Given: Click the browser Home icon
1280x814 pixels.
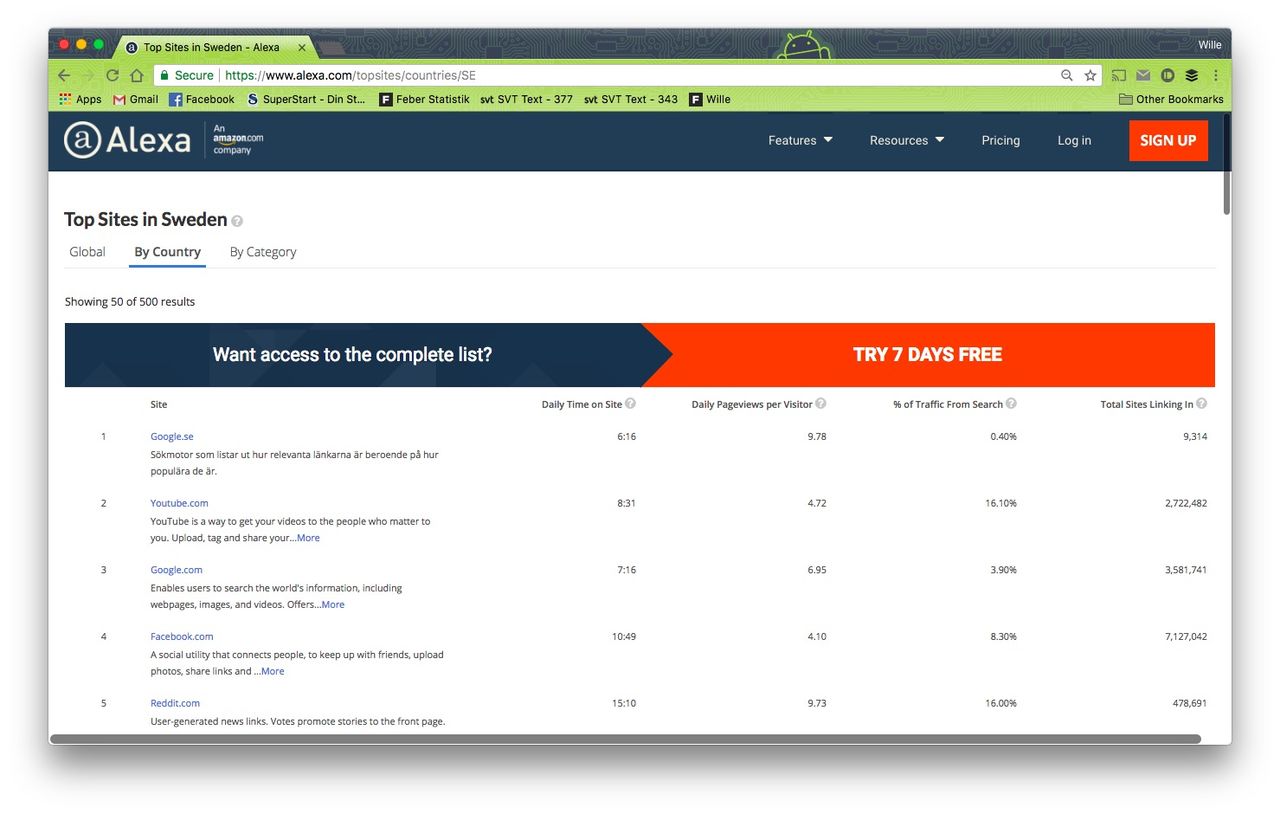Looking at the screenshot, I should pos(136,76).
